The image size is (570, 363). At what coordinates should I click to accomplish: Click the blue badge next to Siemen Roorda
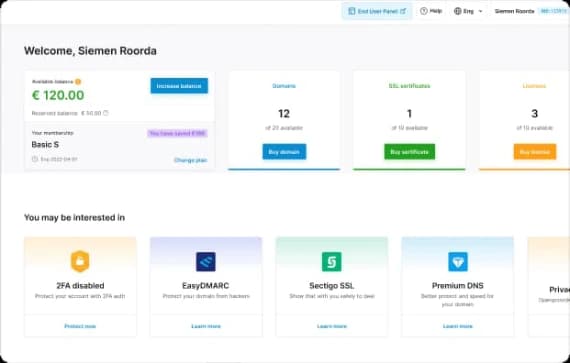pyautogui.click(x=554, y=11)
